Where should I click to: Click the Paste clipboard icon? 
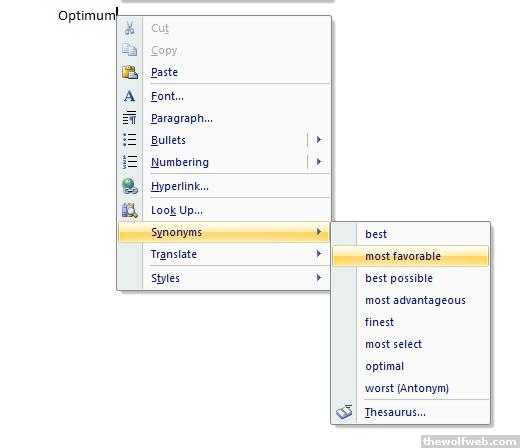130,72
